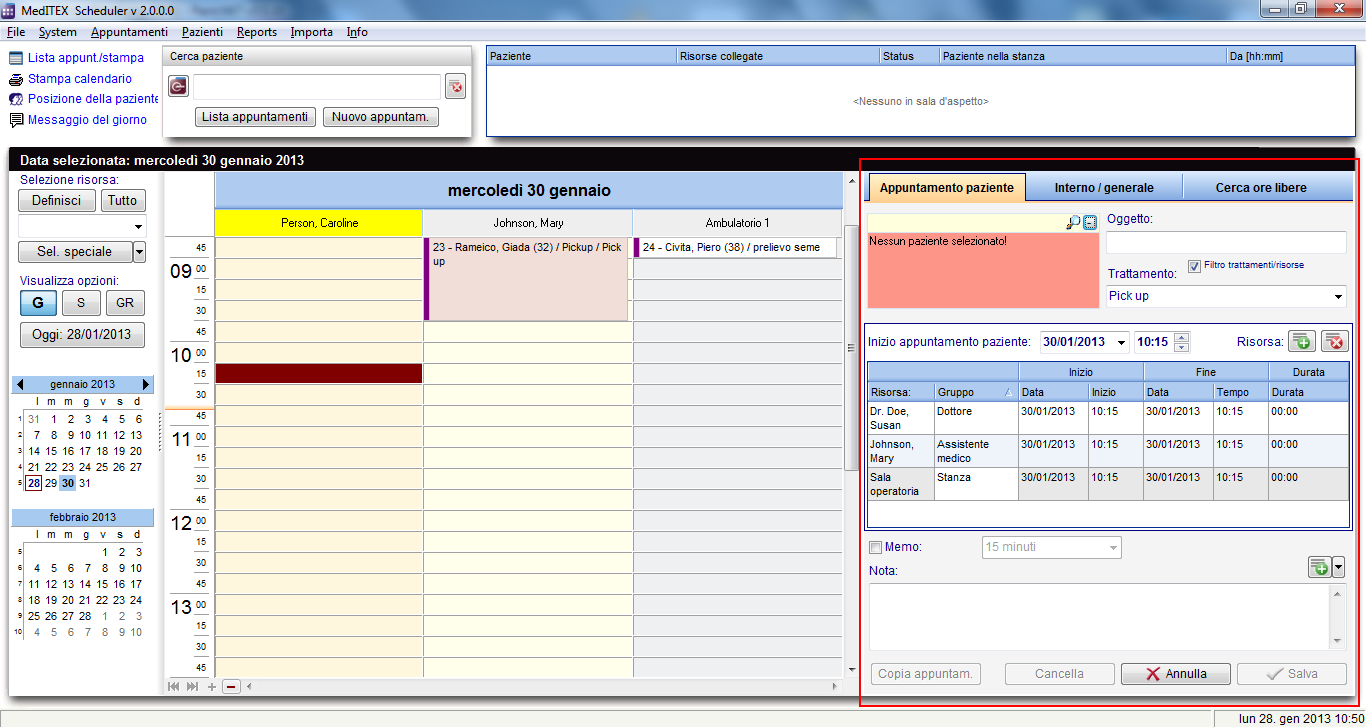Image resolution: width=1366 pixels, height=728 pixels.
Task: Decrease appointment time with down spinner
Action: 1182,347
